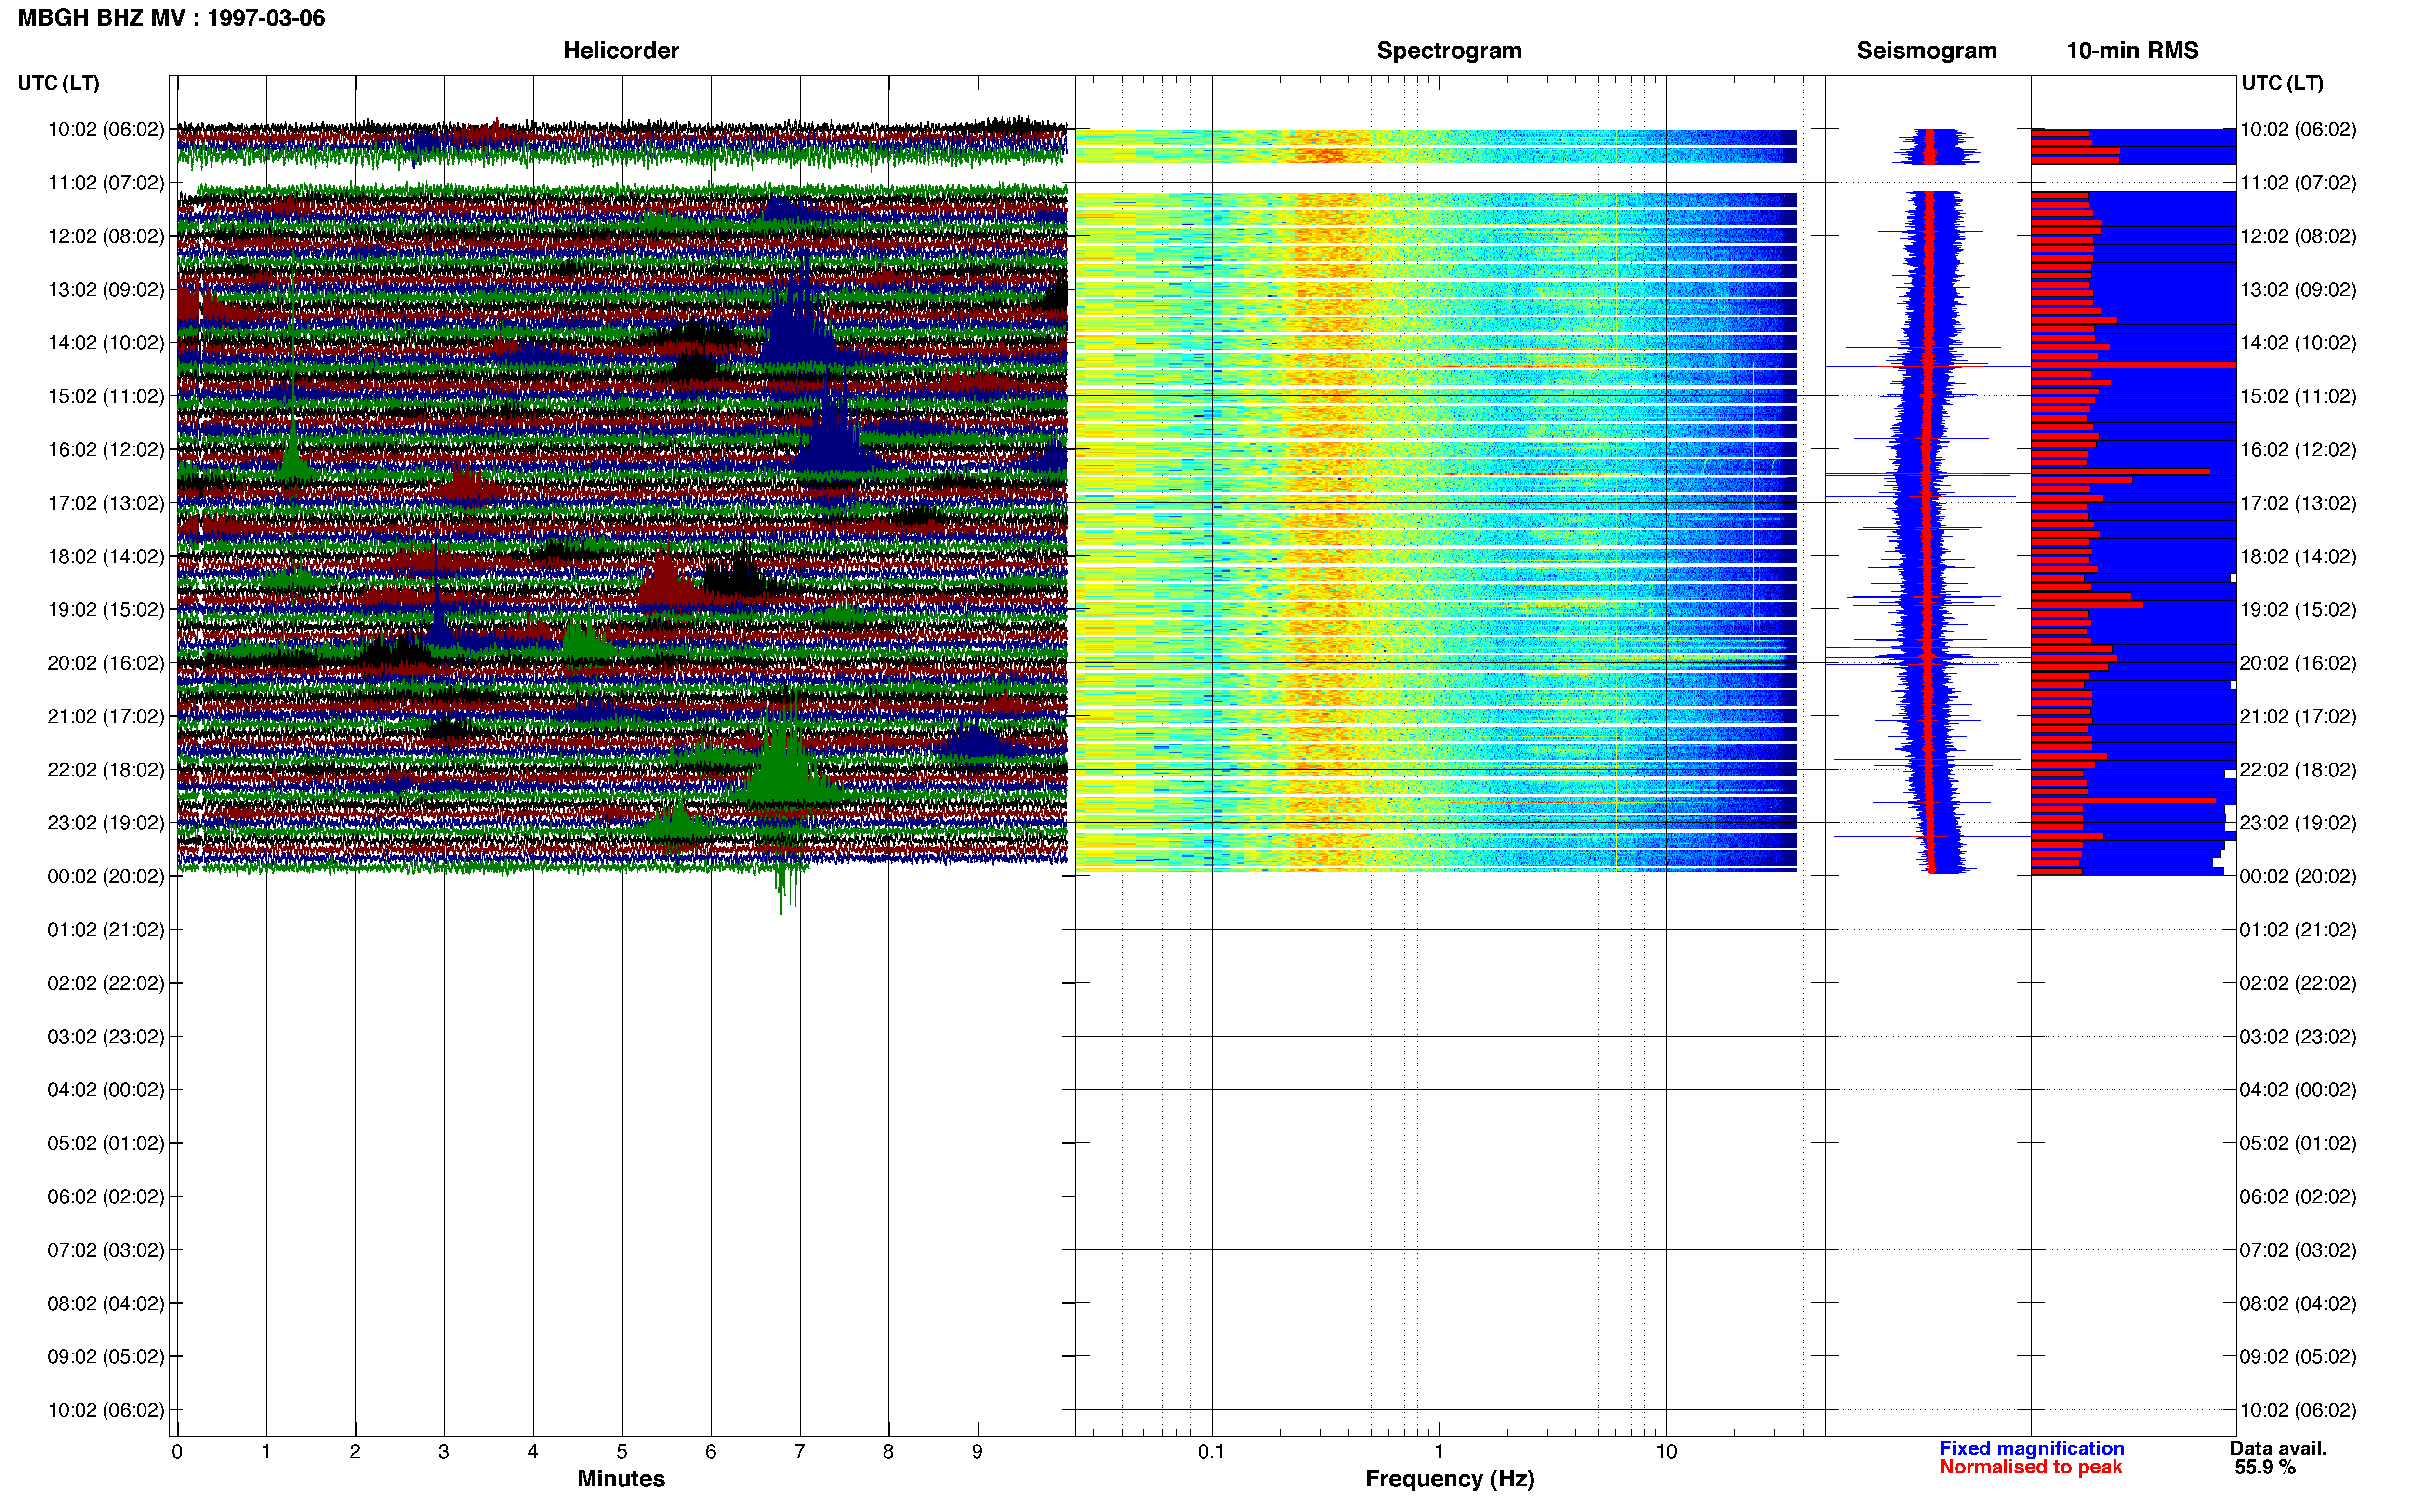This screenshot has height=1512, width=2418.
Task: Click '00:02 (20:02)' on Helicorder time axis
Action: 106,876
